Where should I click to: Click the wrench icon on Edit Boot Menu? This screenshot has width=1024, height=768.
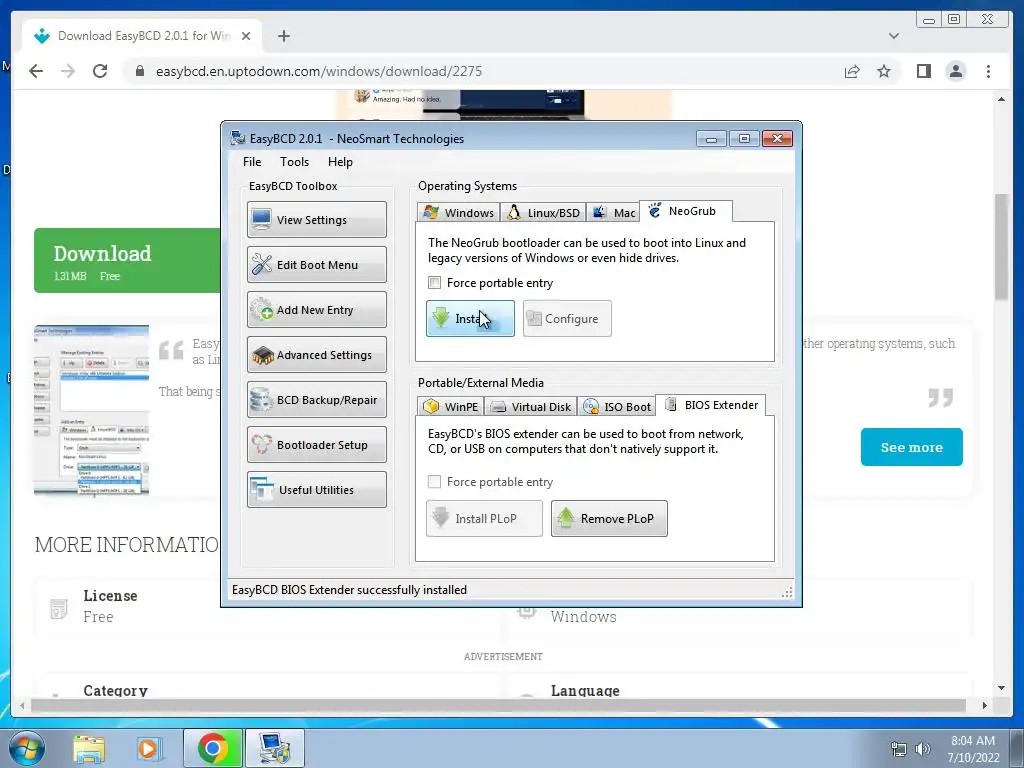pyautogui.click(x=261, y=264)
